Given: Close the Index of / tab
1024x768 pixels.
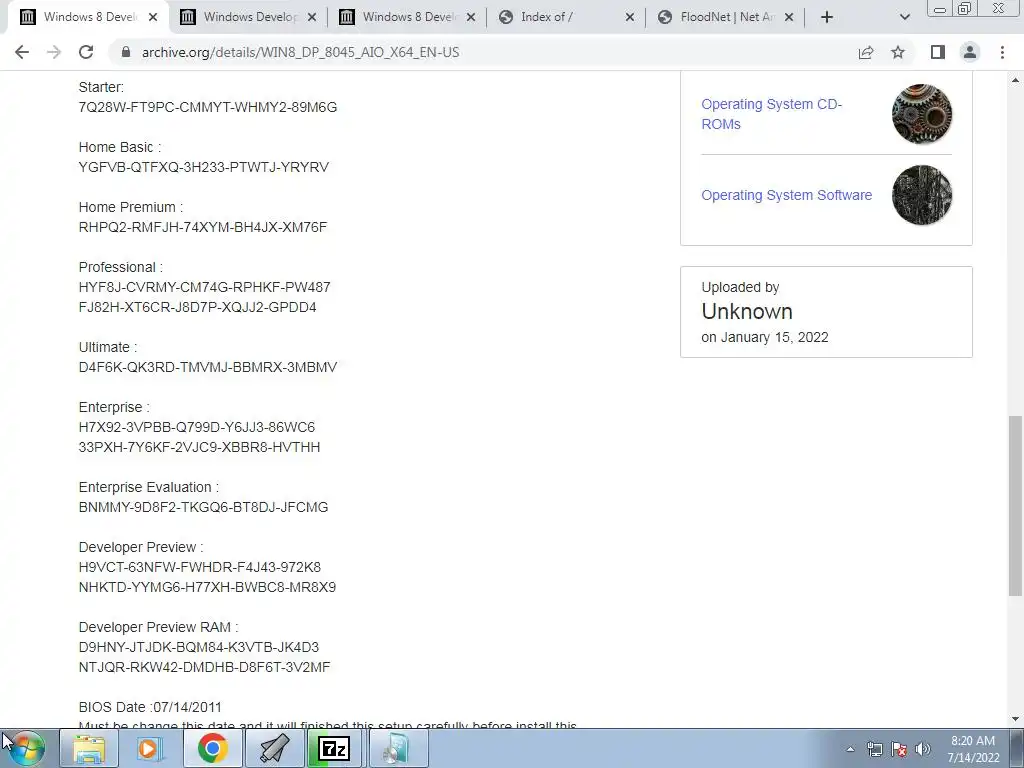Looking at the screenshot, I should click(x=630, y=18).
